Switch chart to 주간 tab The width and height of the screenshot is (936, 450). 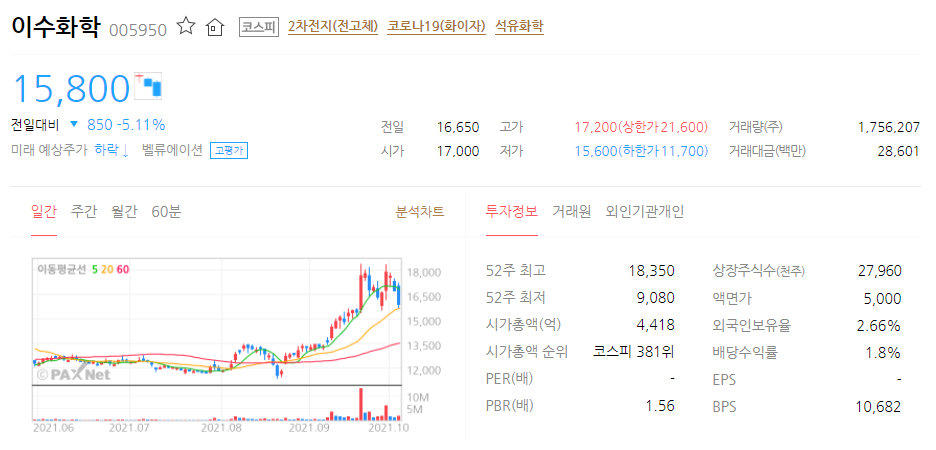point(84,211)
